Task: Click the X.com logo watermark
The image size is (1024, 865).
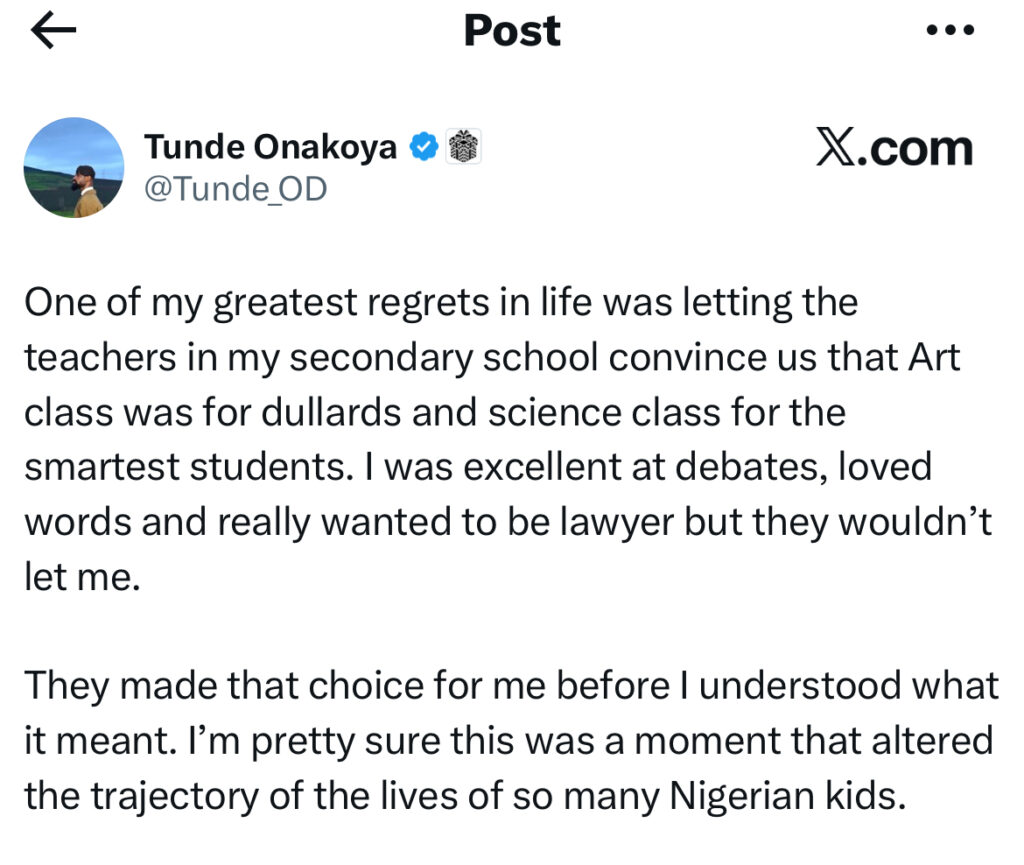Action: pos(895,145)
